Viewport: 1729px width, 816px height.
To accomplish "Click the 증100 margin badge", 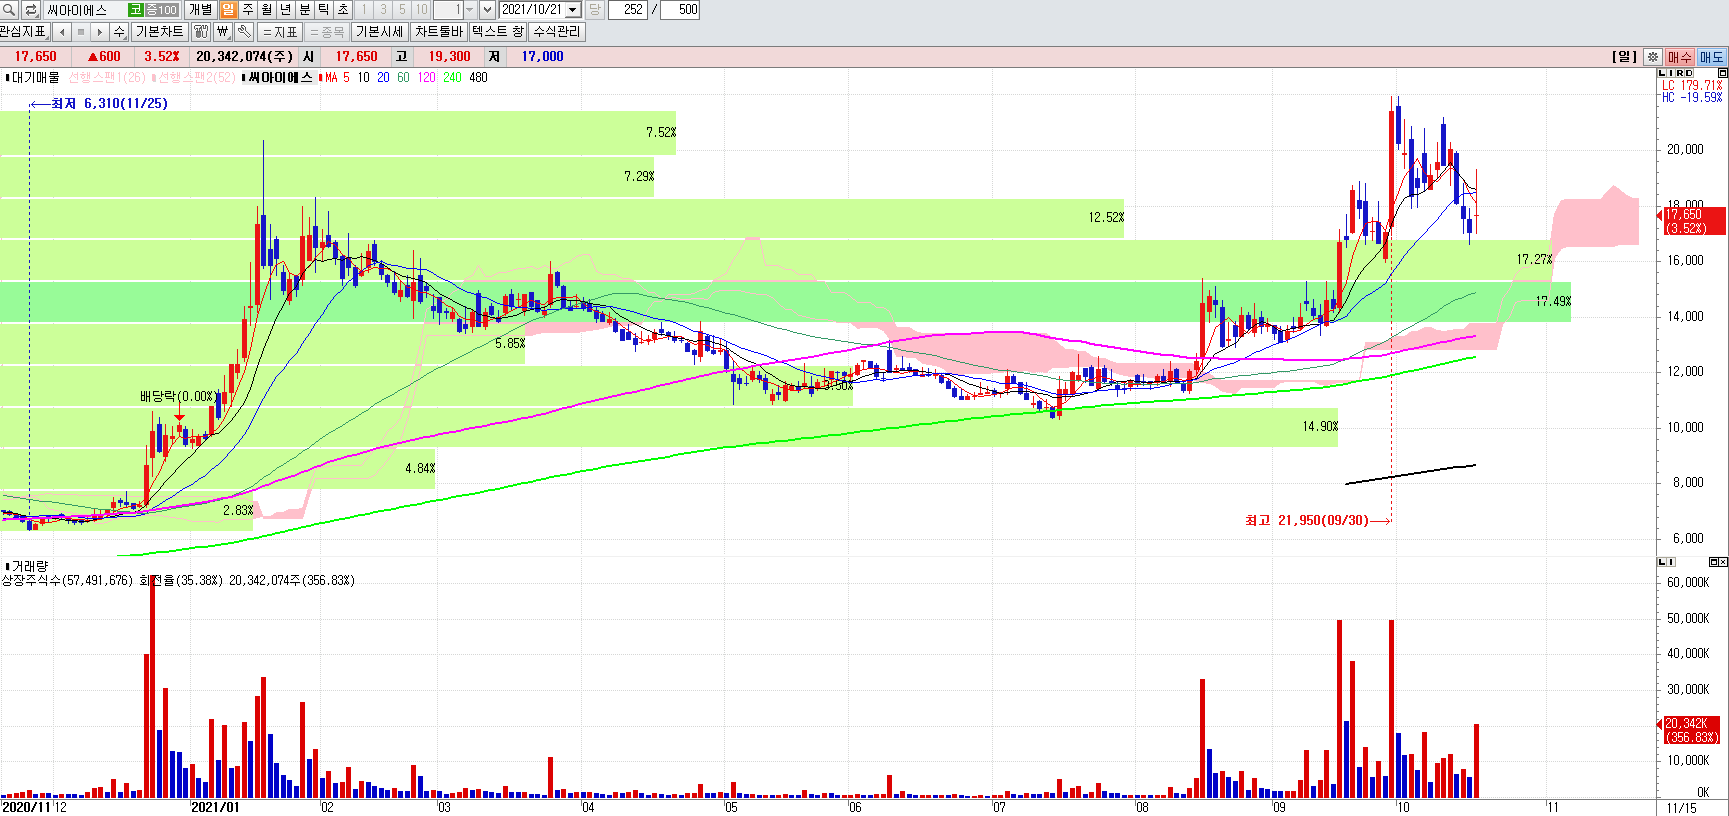I will (162, 10).
